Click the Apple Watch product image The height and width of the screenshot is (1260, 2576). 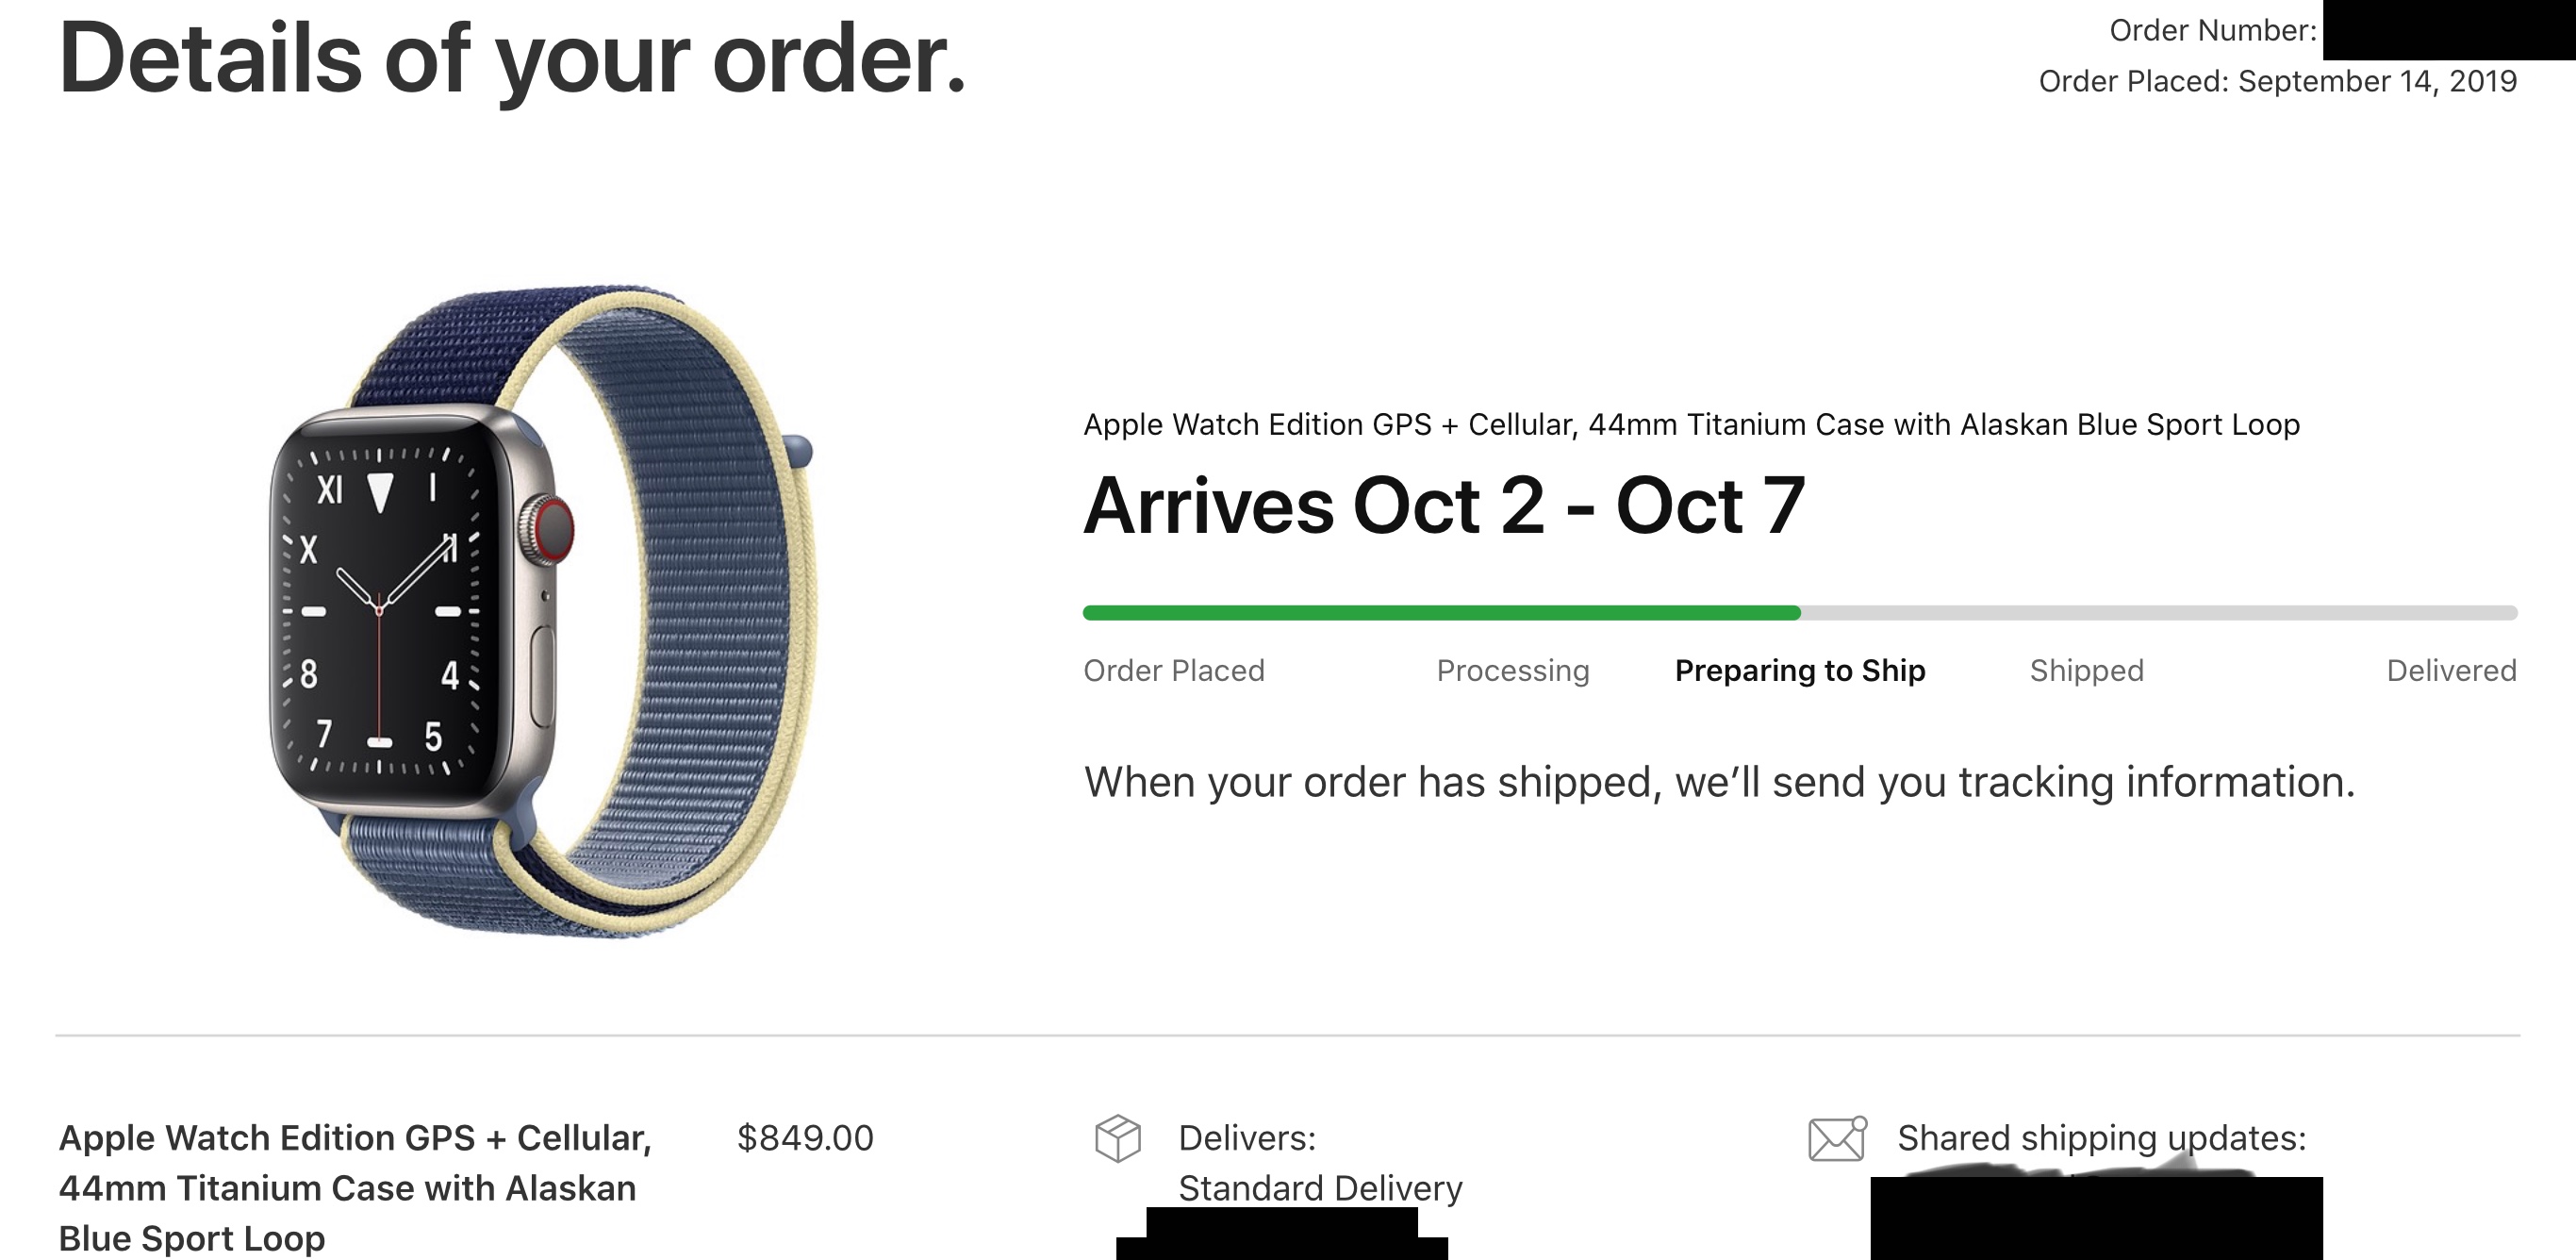pos(542,610)
